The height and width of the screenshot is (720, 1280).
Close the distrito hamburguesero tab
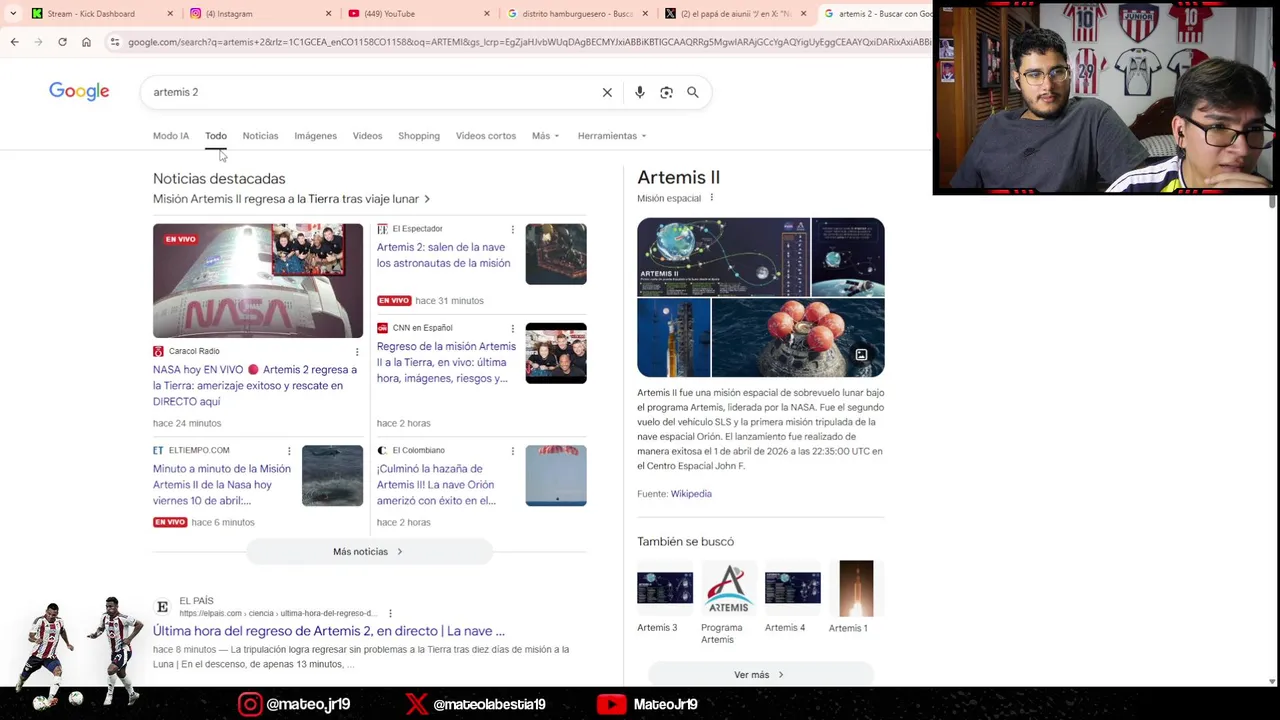645,14
